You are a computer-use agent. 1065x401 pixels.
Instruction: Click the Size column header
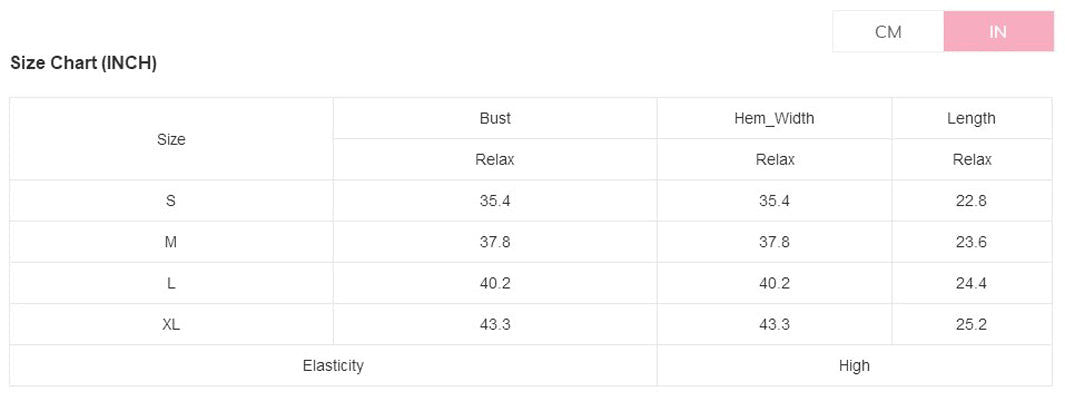171,140
